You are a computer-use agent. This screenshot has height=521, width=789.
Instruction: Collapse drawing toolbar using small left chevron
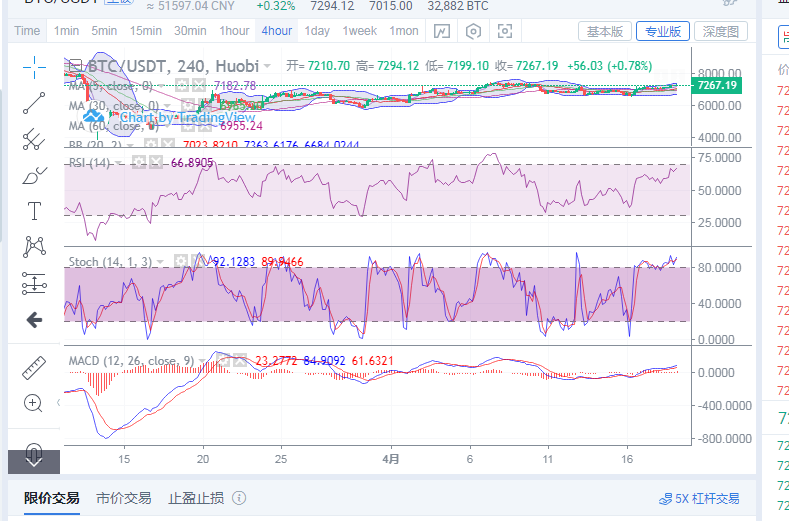click(58, 402)
